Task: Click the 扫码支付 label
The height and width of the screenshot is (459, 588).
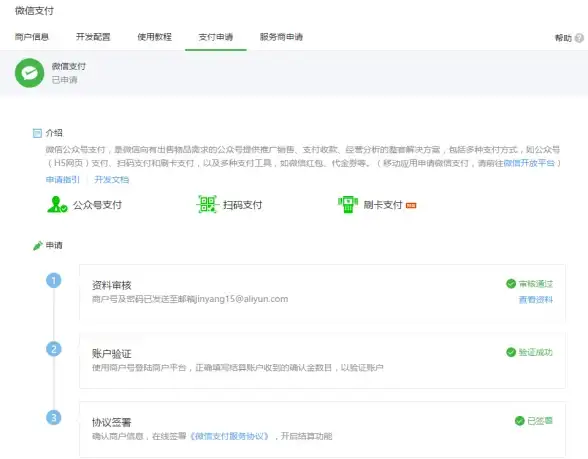Action: pyautogui.click(x=242, y=205)
